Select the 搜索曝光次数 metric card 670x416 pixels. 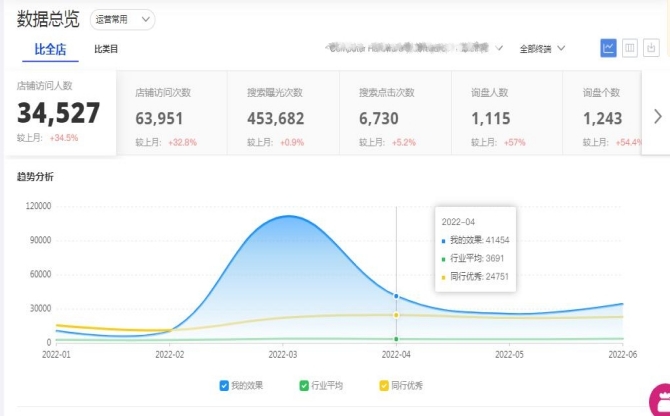[x=284, y=114]
